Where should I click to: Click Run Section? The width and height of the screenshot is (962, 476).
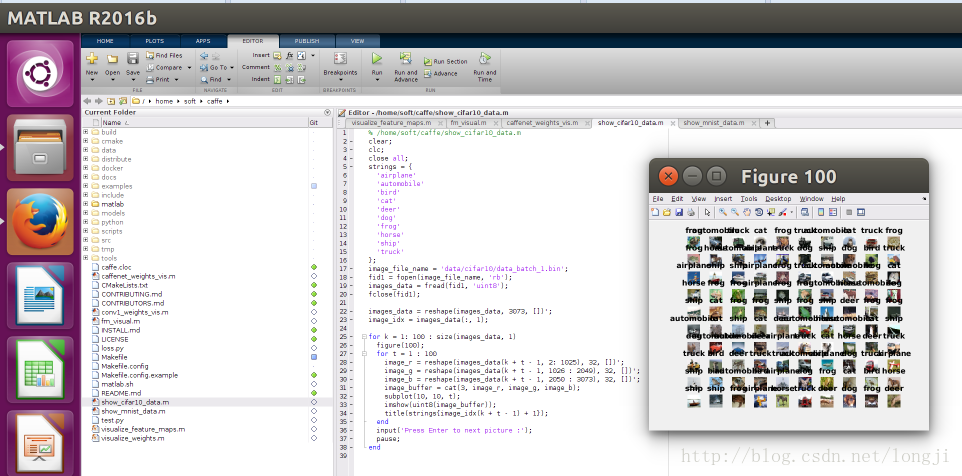click(445, 61)
